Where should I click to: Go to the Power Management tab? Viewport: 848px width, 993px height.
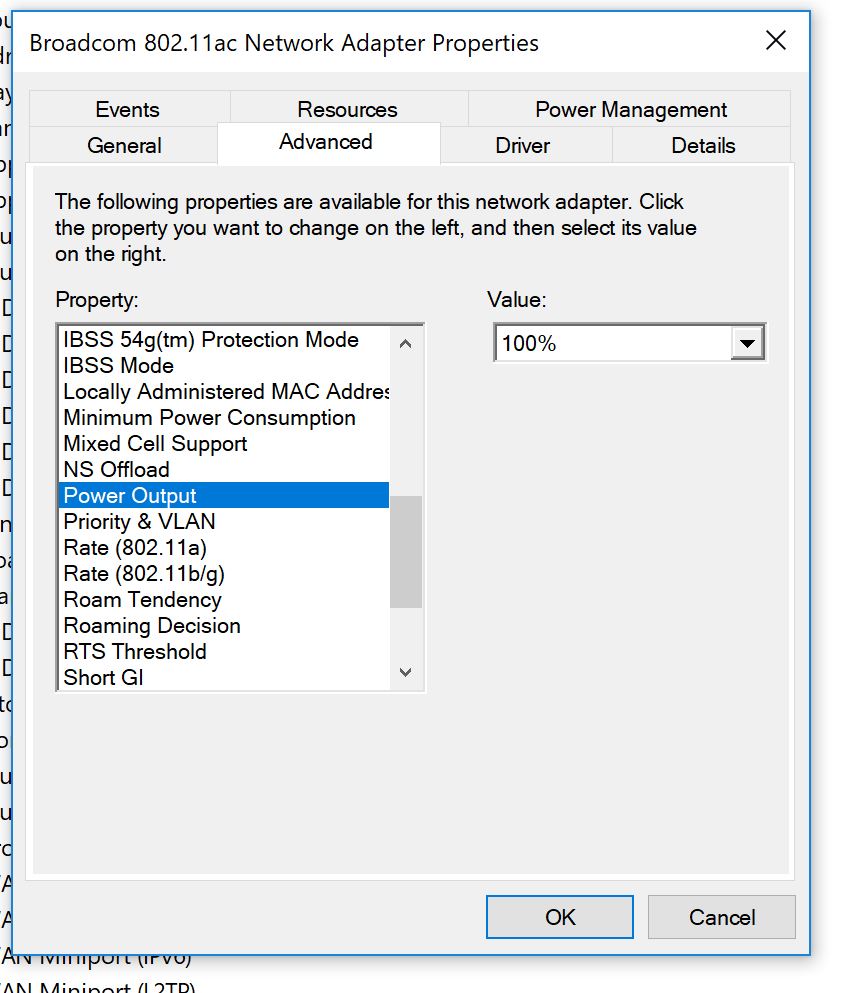click(631, 109)
